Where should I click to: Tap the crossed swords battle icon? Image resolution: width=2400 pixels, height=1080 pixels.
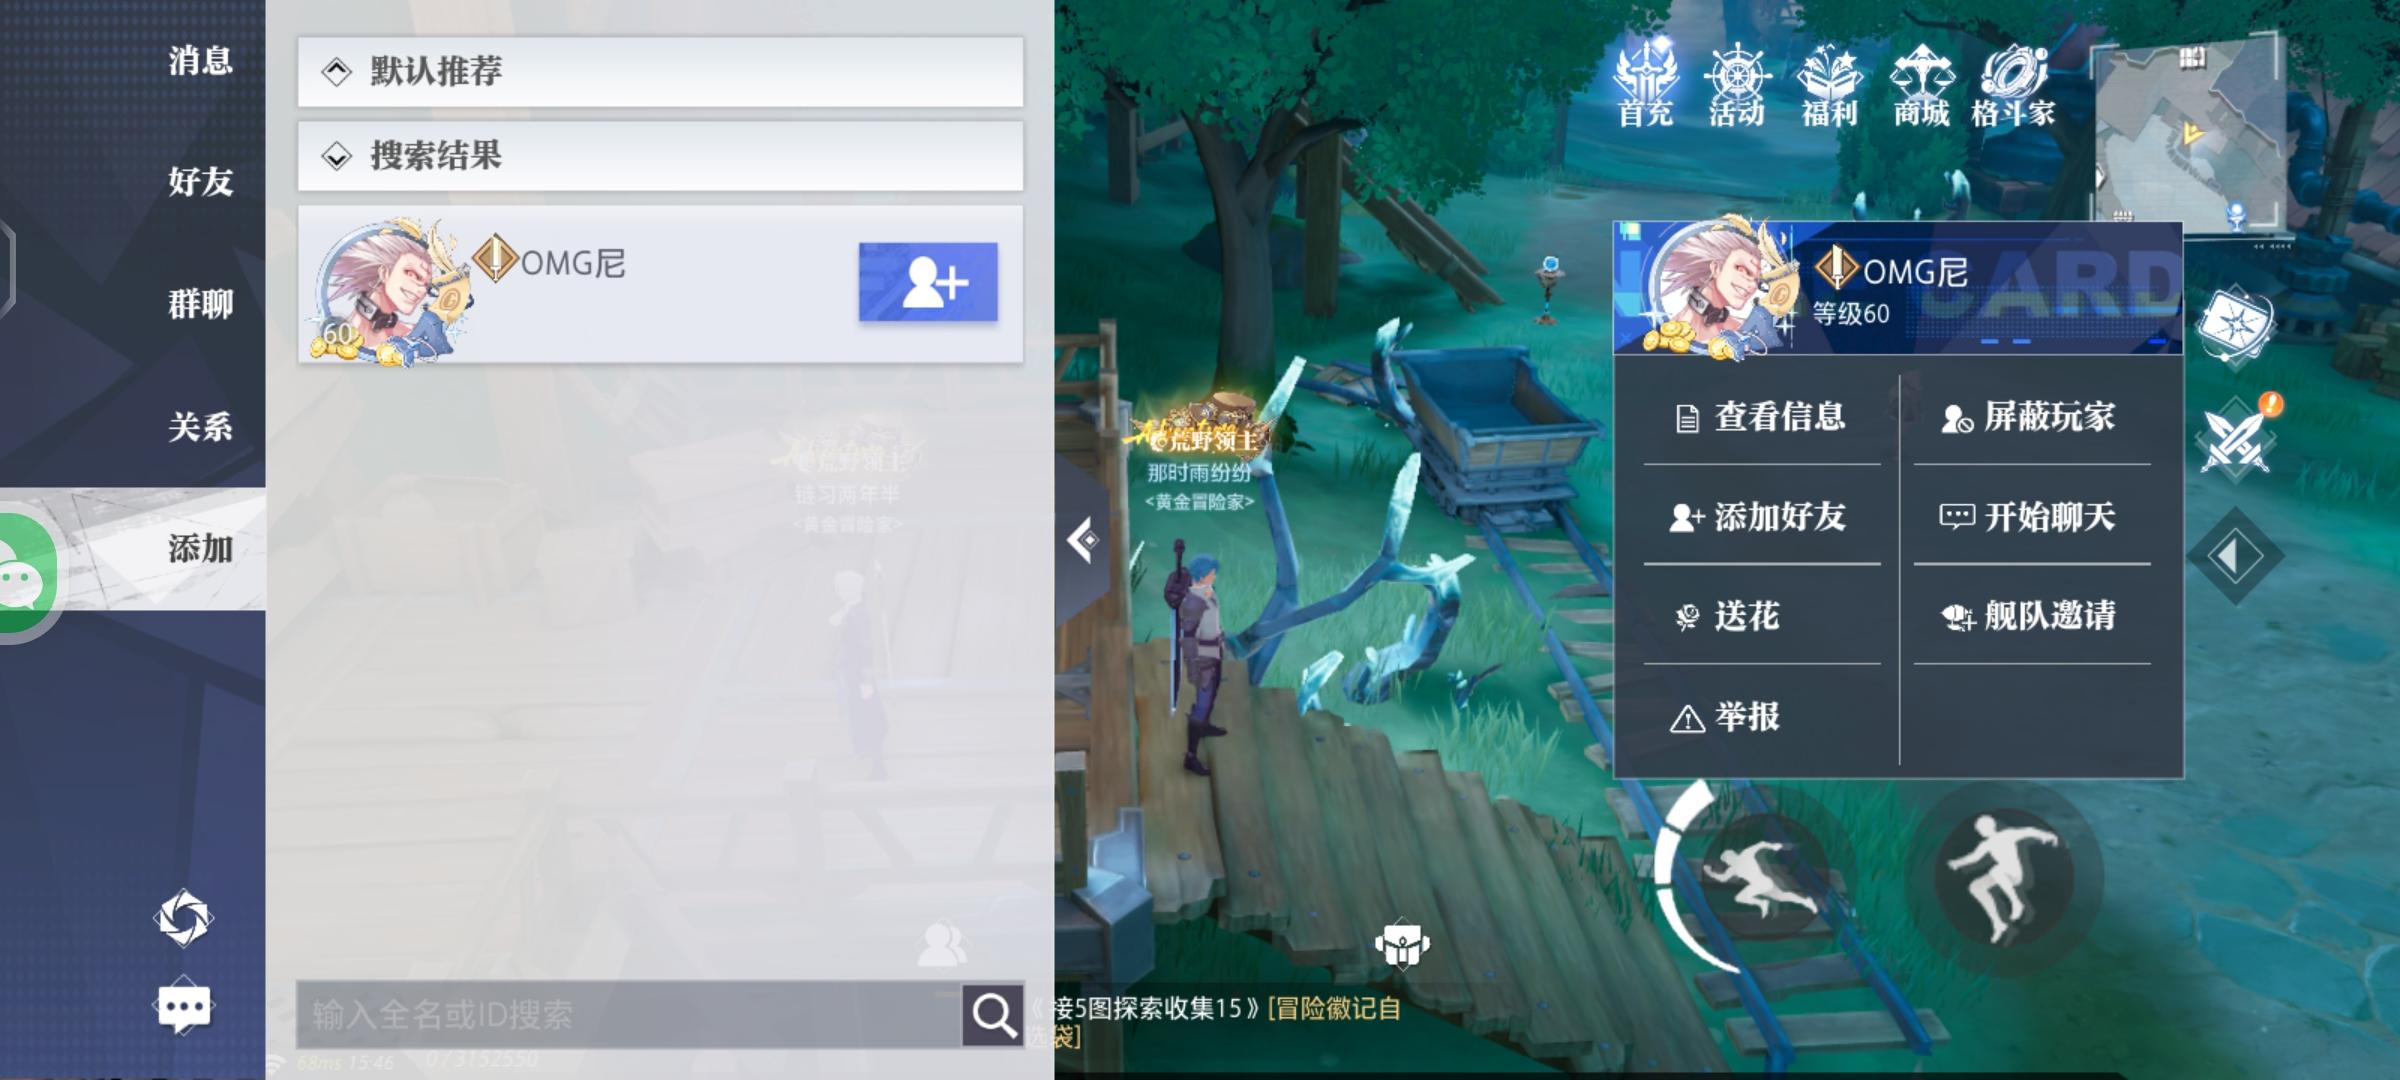(2238, 439)
